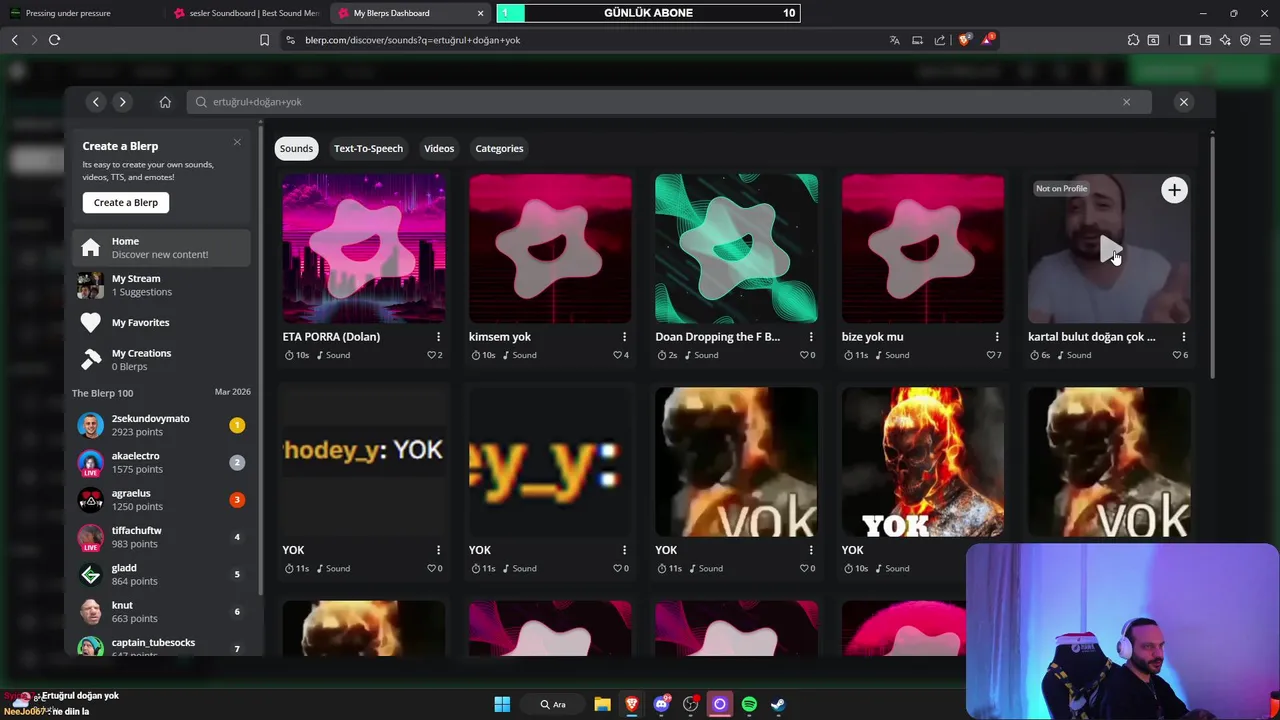Screen dimensions: 1280x720
Task: Open agraelus leaderboard entry
Action: (161, 500)
